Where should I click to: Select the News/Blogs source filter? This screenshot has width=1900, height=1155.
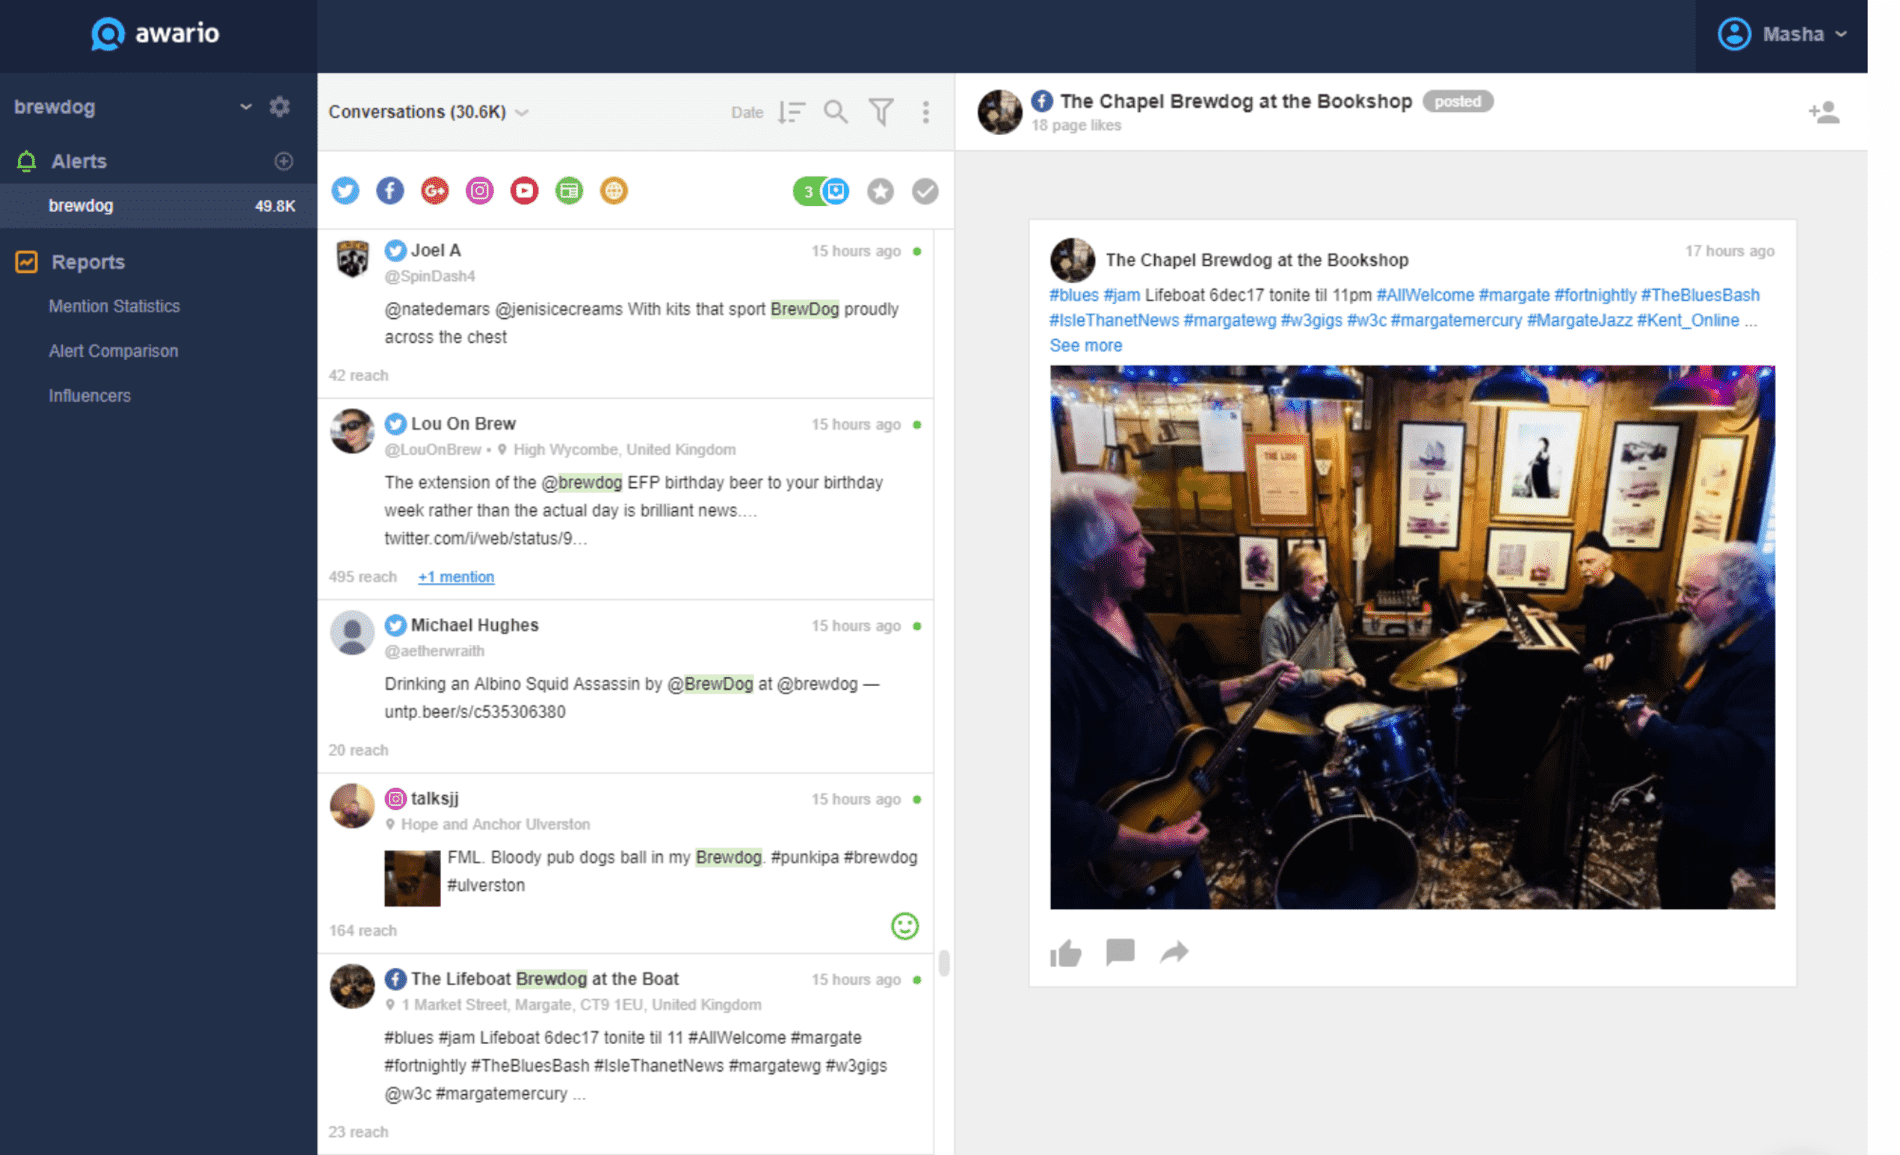[x=568, y=190]
